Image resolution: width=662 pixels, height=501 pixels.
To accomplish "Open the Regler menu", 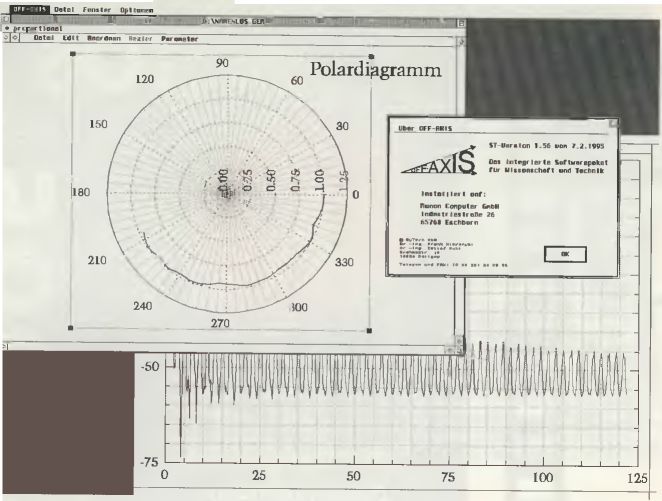I will coord(139,39).
